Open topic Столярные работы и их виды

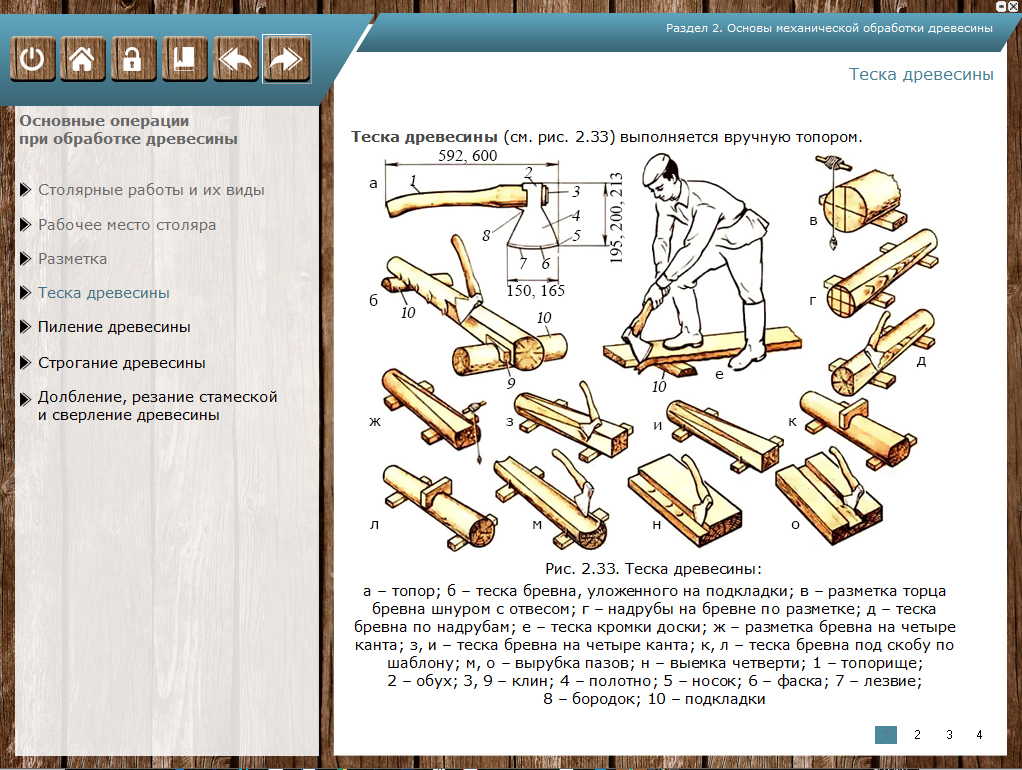coord(151,190)
